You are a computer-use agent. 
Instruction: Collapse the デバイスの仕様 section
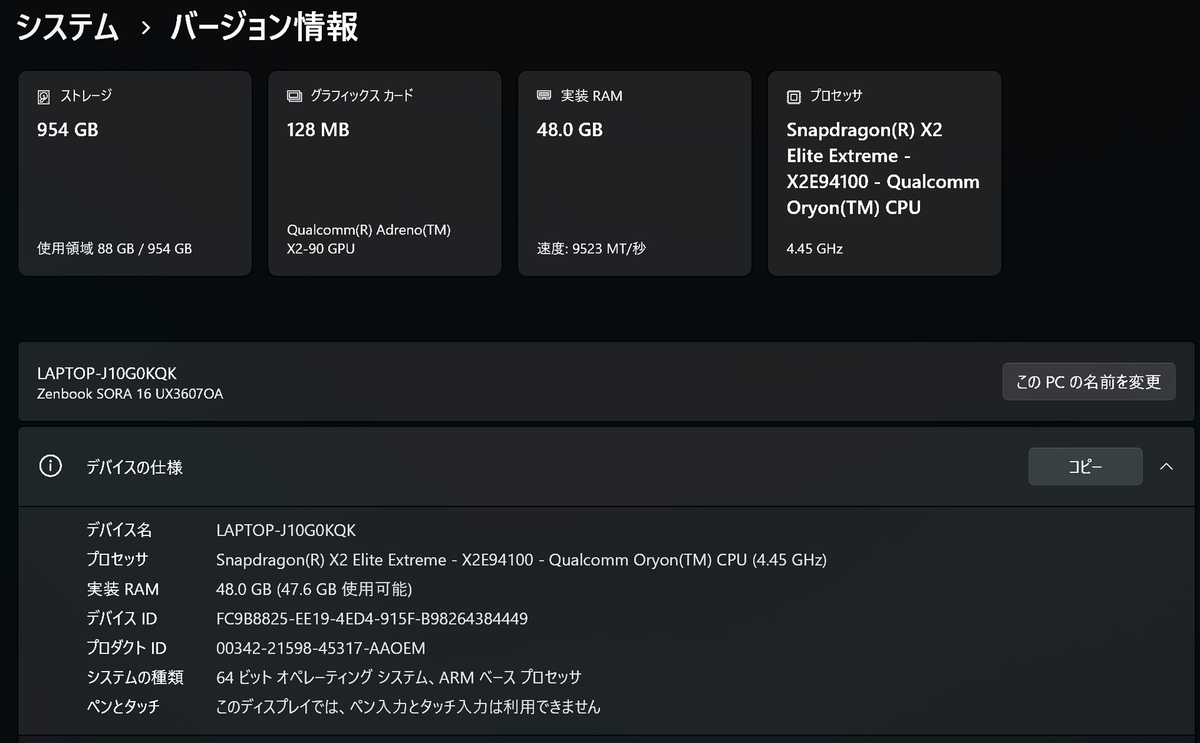coord(1166,466)
